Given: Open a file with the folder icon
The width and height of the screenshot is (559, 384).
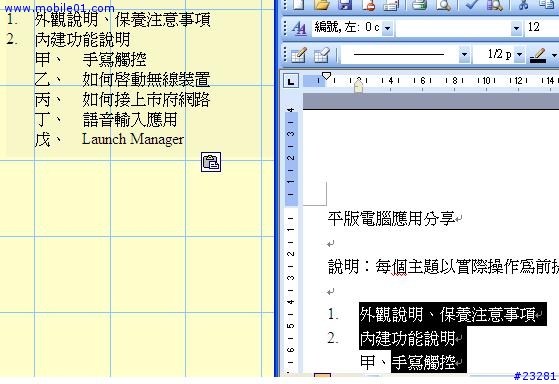Looking at the screenshot, I should pos(322,4).
